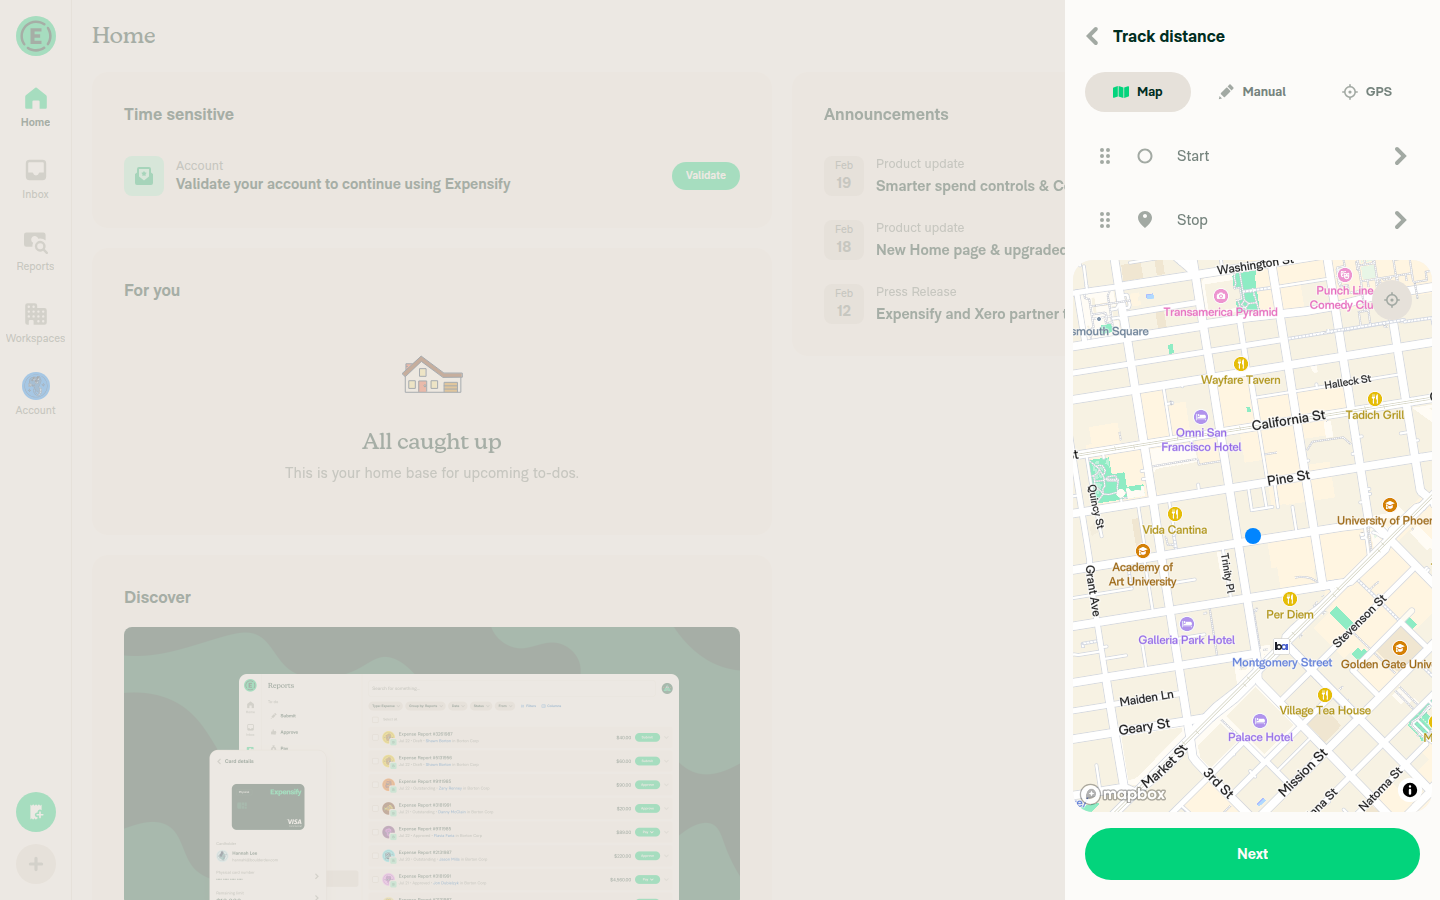
Task: Switch to the Manual entry tab
Action: click(1252, 91)
